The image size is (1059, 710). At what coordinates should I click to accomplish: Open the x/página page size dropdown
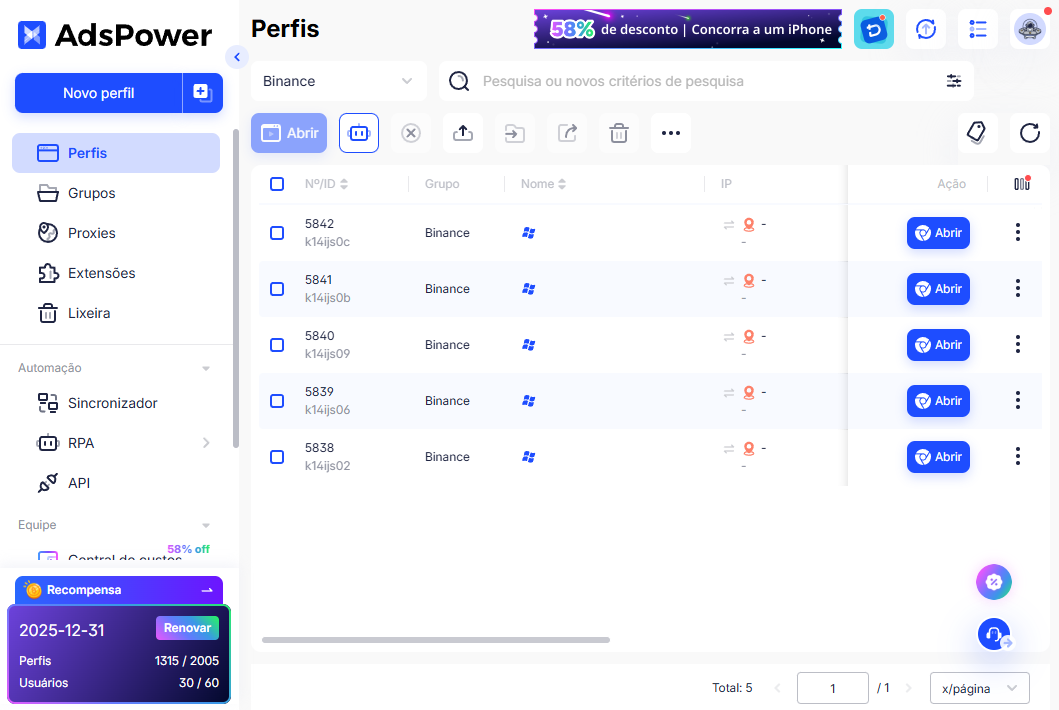(x=980, y=688)
